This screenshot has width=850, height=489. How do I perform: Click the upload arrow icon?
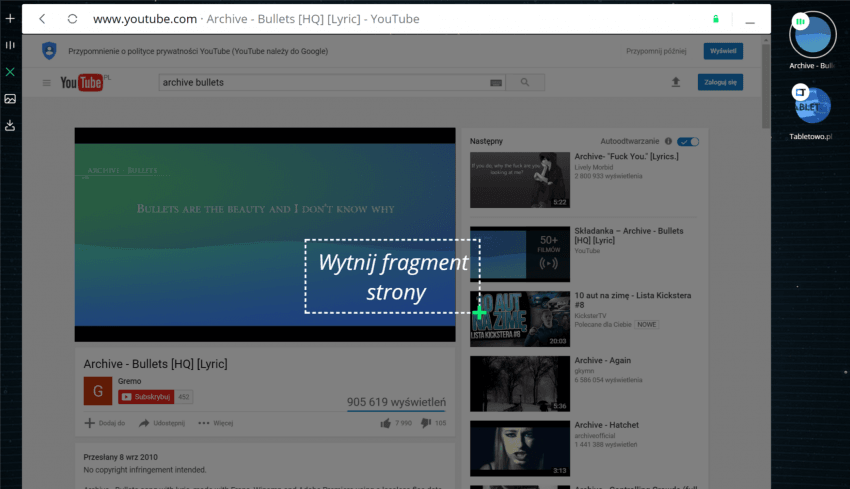(675, 82)
